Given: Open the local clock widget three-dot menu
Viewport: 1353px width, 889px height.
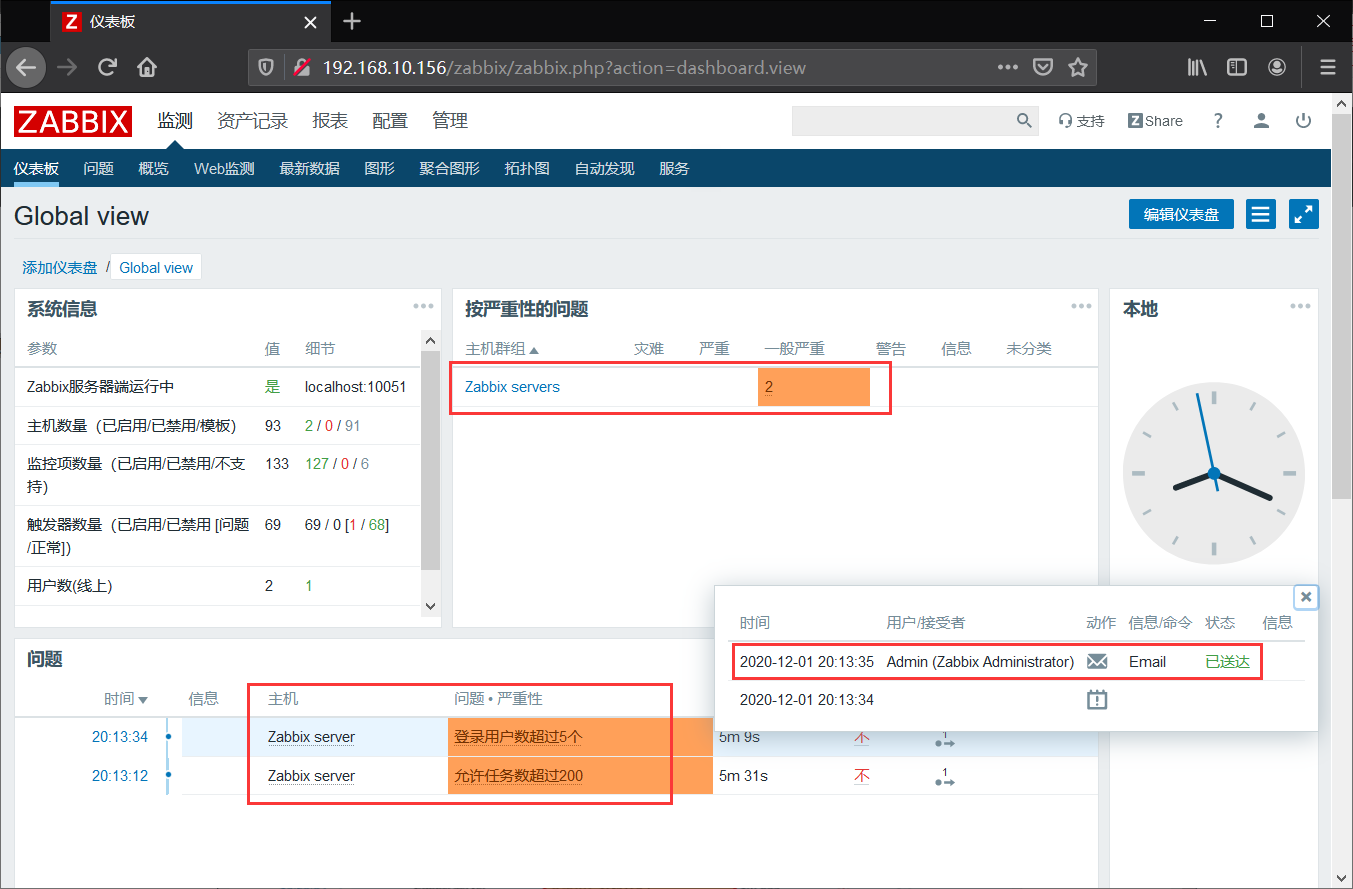Looking at the screenshot, I should click(1300, 307).
